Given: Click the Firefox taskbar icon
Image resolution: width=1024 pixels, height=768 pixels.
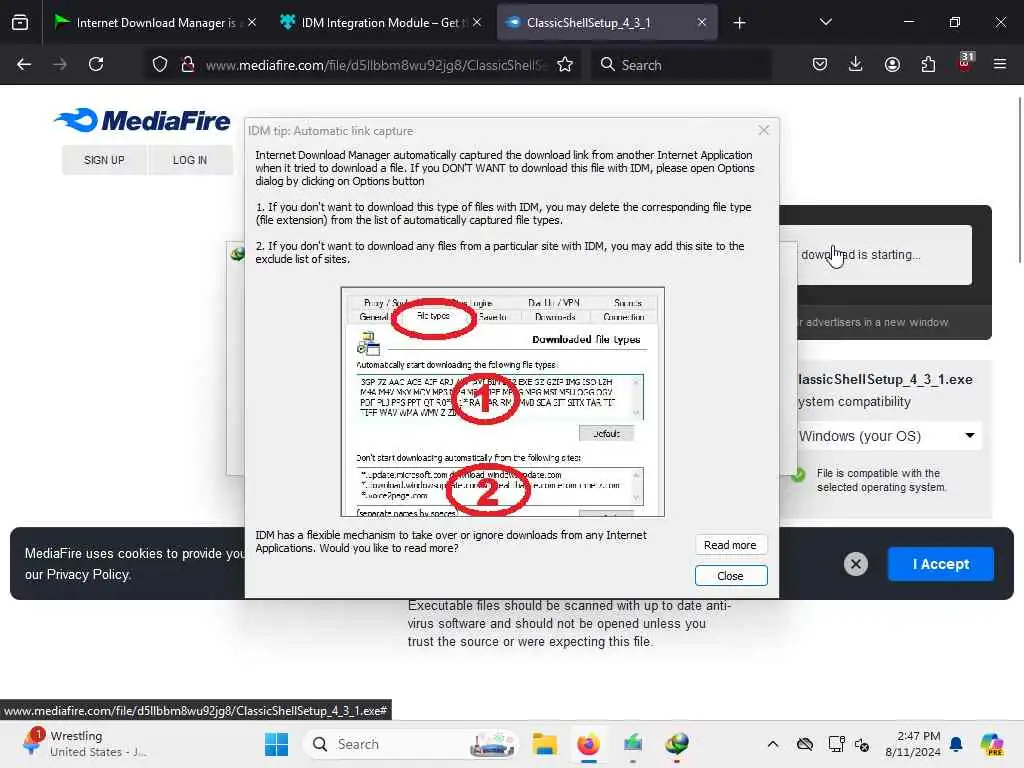Looking at the screenshot, I should 588,744.
